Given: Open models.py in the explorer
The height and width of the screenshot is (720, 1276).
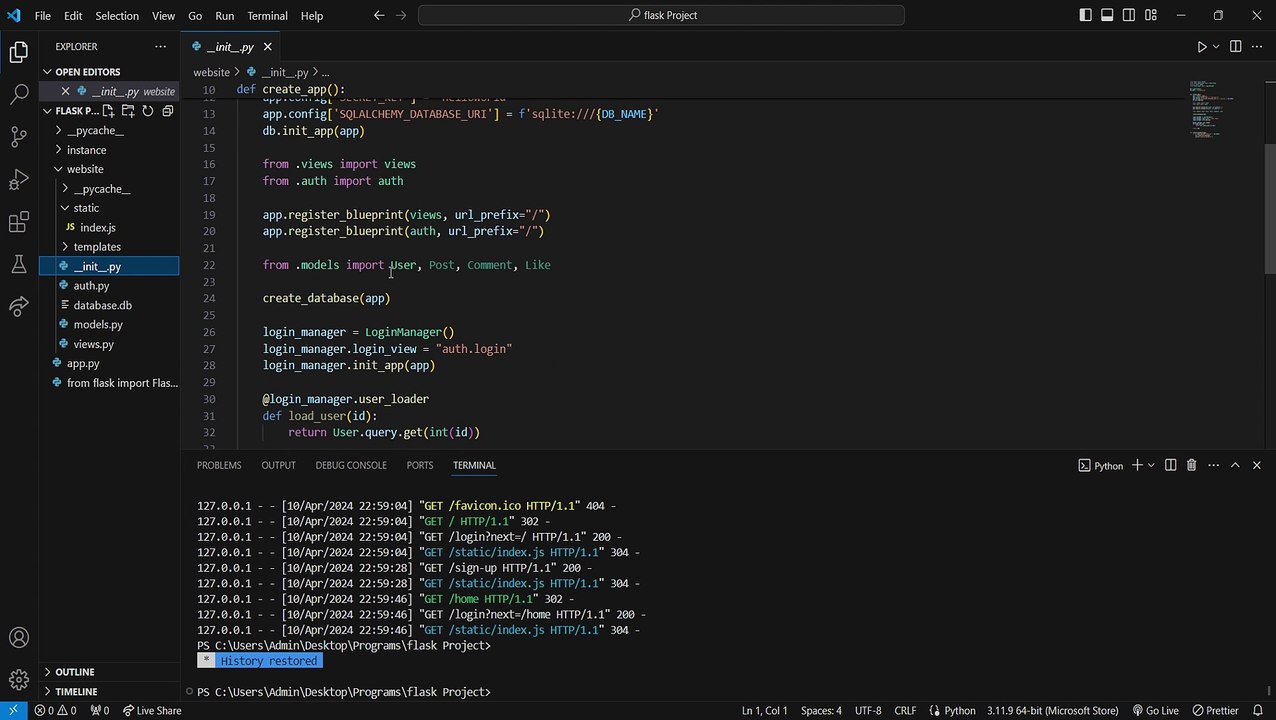Looking at the screenshot, I should 98,325.
